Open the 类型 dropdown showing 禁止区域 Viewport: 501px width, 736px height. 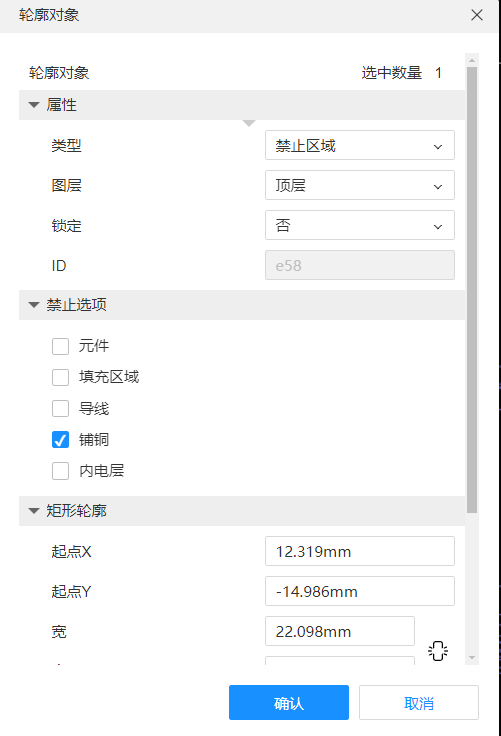(360, 146)
